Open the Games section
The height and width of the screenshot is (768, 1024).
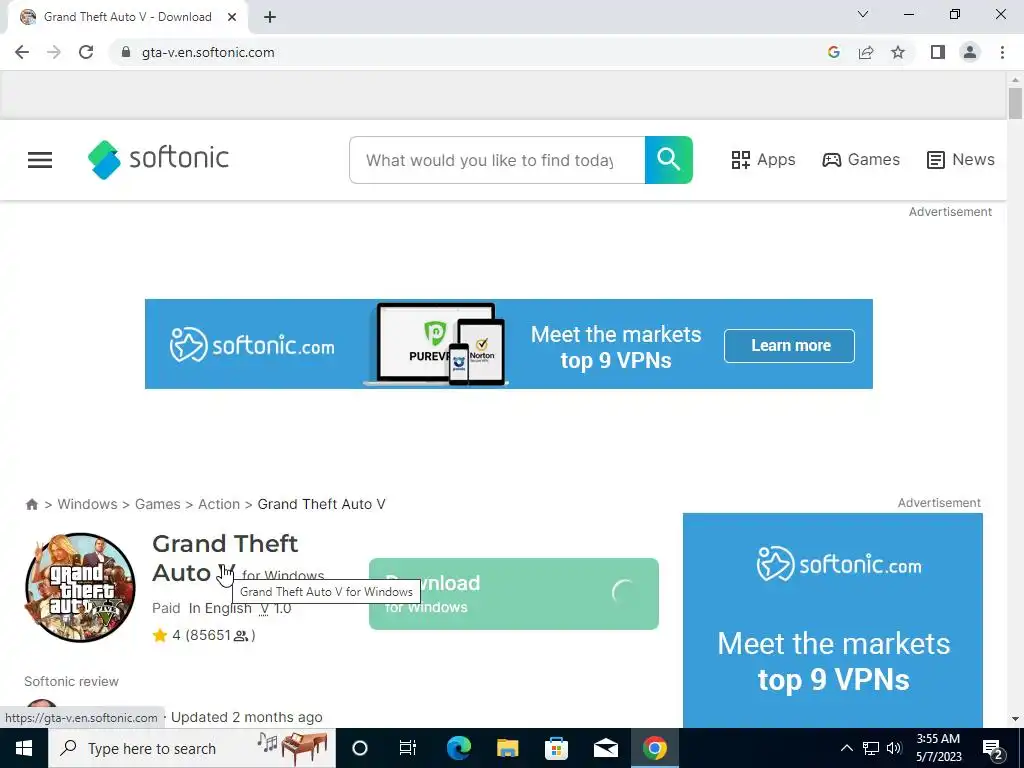pos(861,159)
